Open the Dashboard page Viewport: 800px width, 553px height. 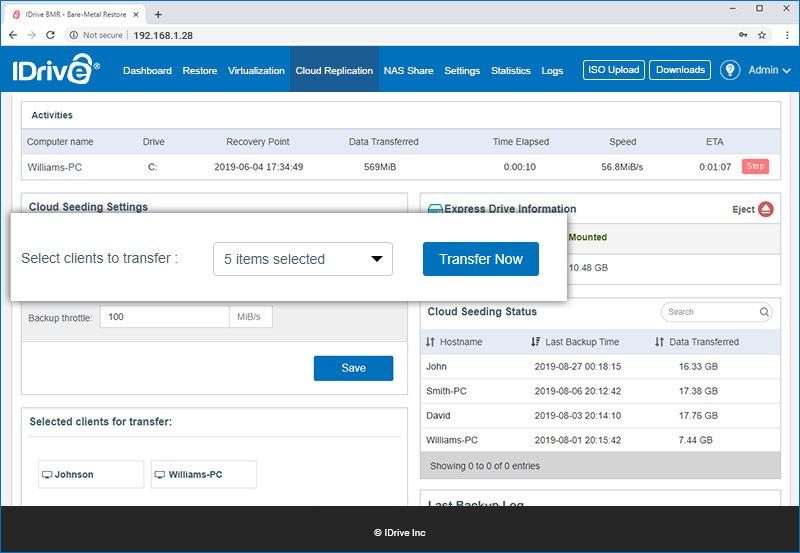147,70
